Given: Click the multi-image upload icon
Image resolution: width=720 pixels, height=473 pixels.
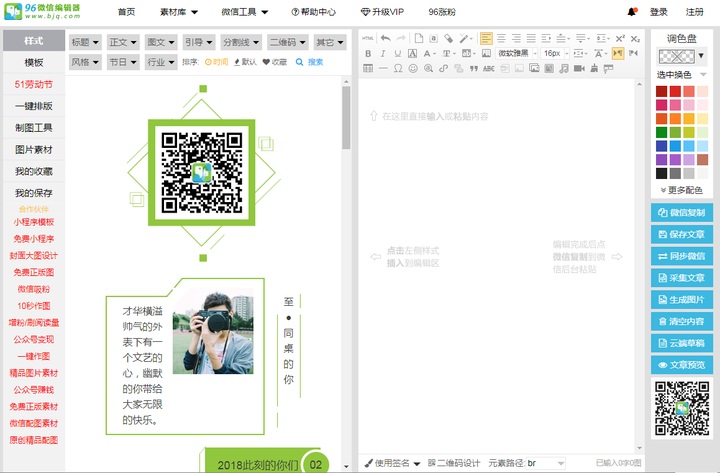Looking at the screenshot, I should (x=534, y=68).
